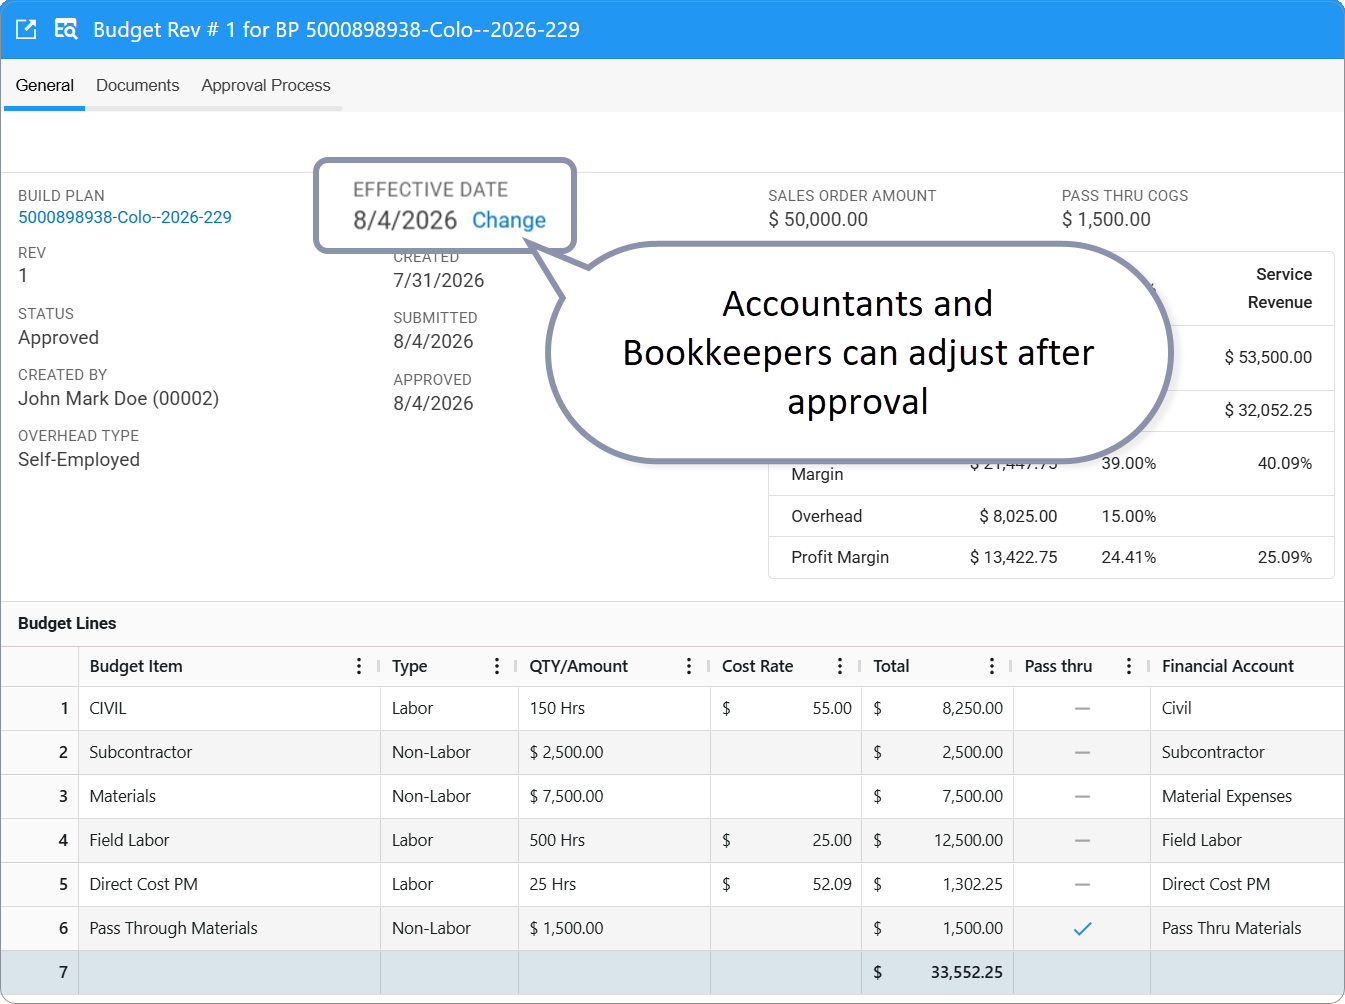This screenshot has width=1345, height=1004.
Task: Open build plan 5000898938-Colo--2026-229 link
Action: (125, 217)
